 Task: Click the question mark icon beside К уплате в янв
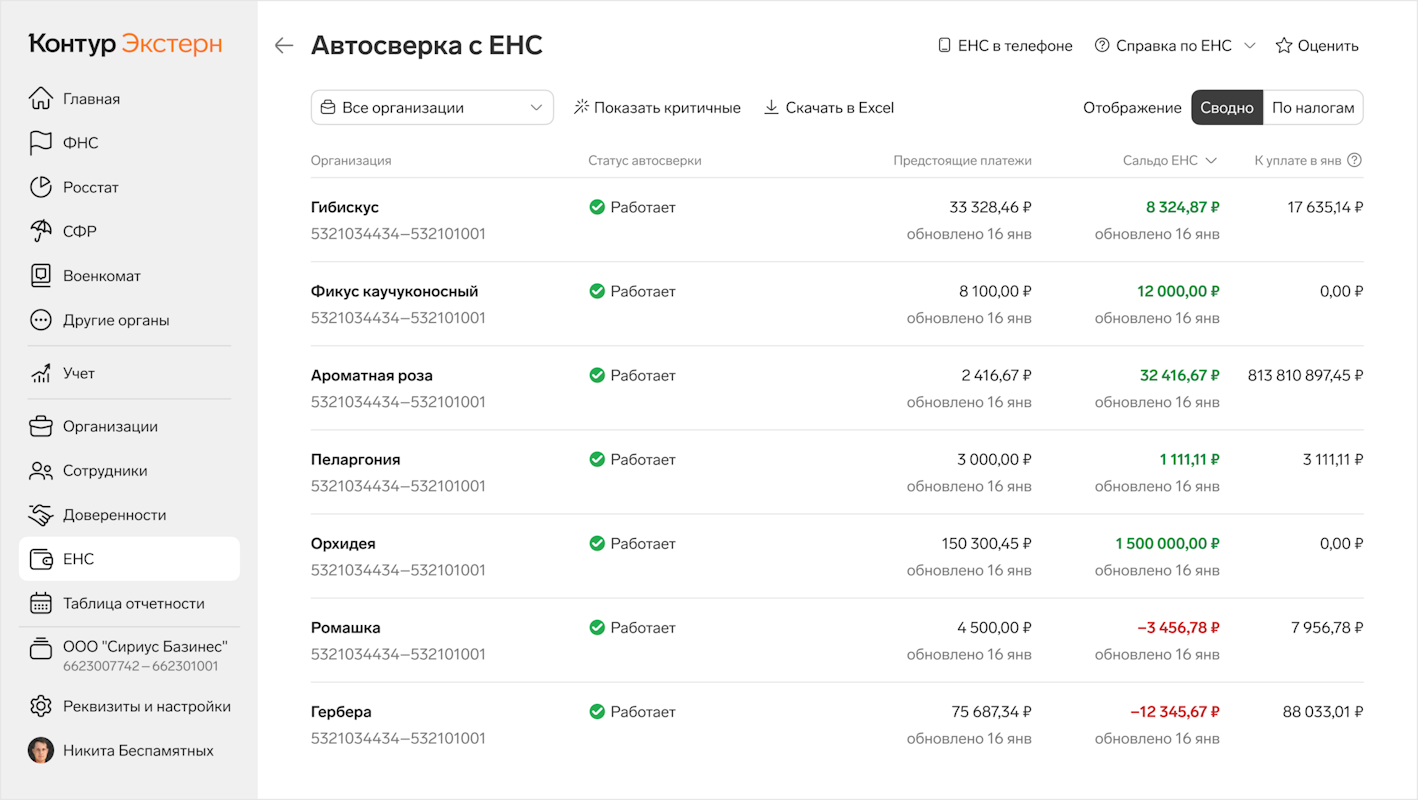[x=1355, y=161]
